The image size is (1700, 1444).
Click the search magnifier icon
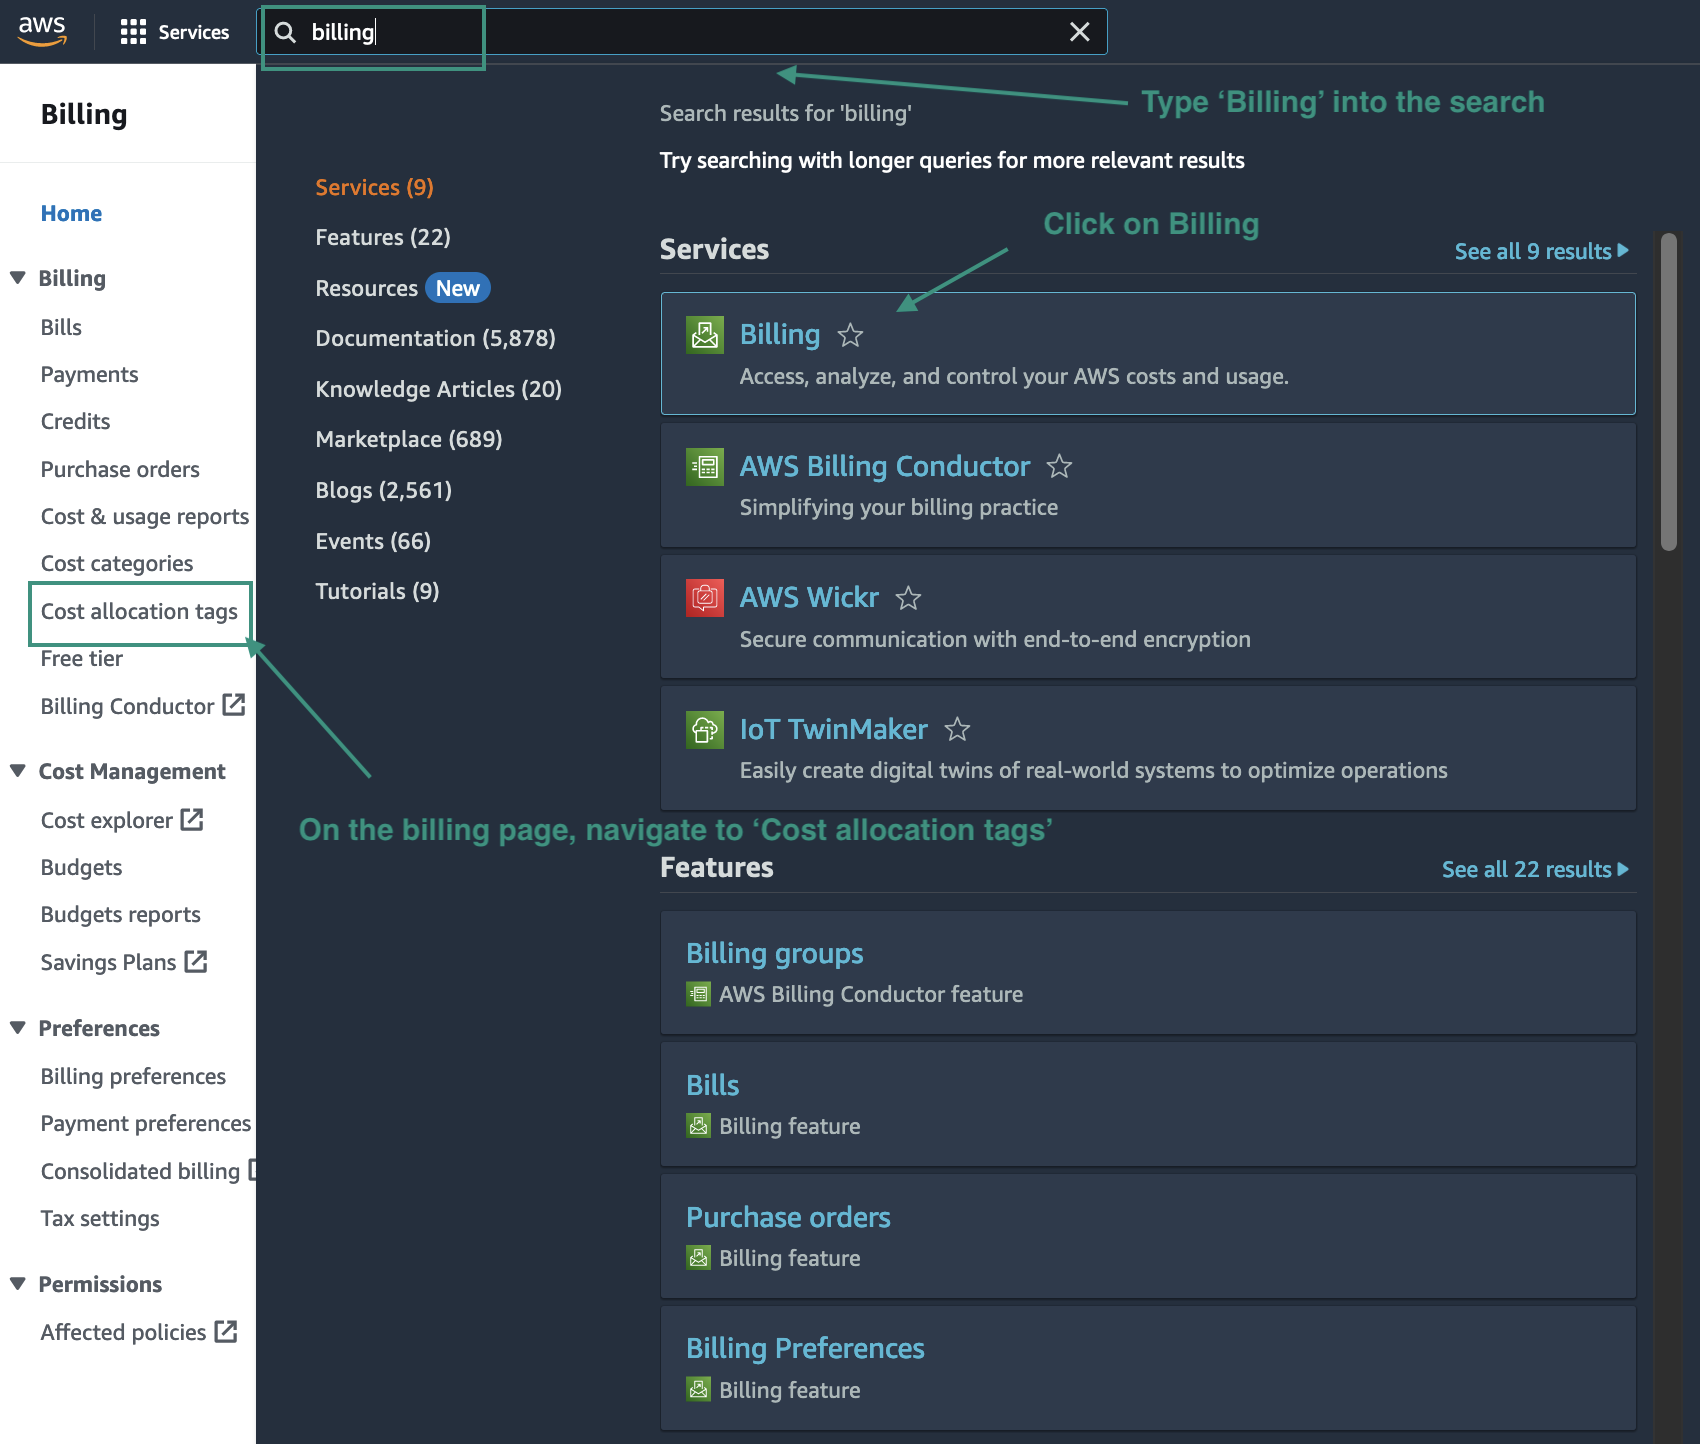click(285, 31)
